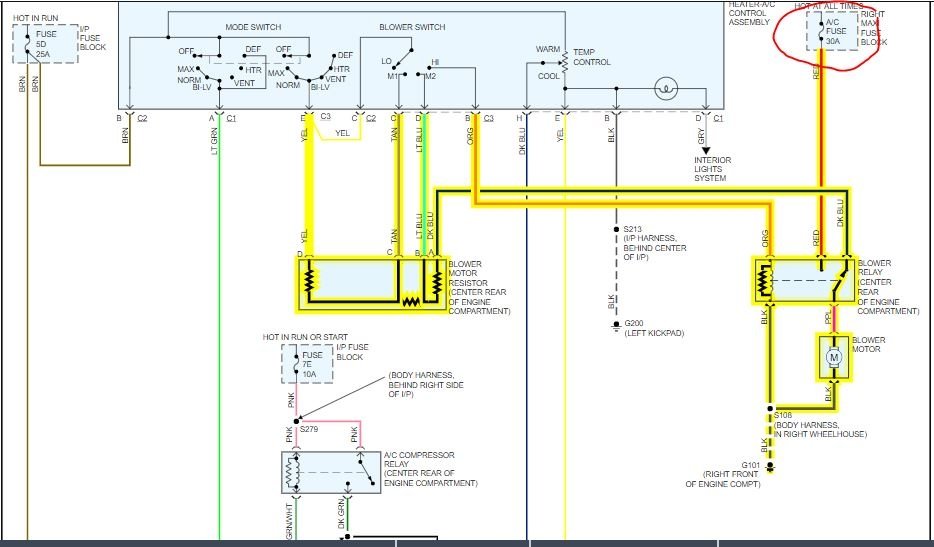Click the 'BLOWER MOTOR' label beside motor
The width and height of the screenshot is (934, 547).
coord(868,344)
